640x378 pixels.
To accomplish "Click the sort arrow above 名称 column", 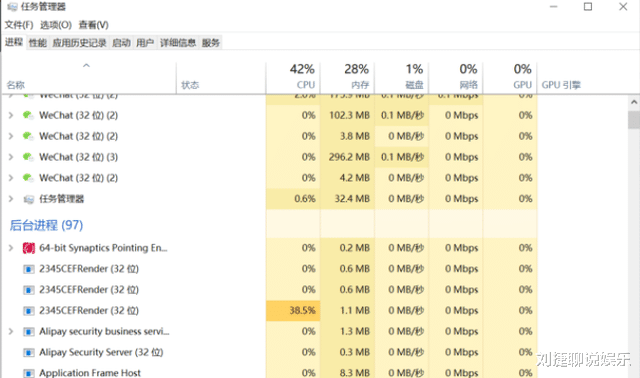I will (x=86, y=65).
